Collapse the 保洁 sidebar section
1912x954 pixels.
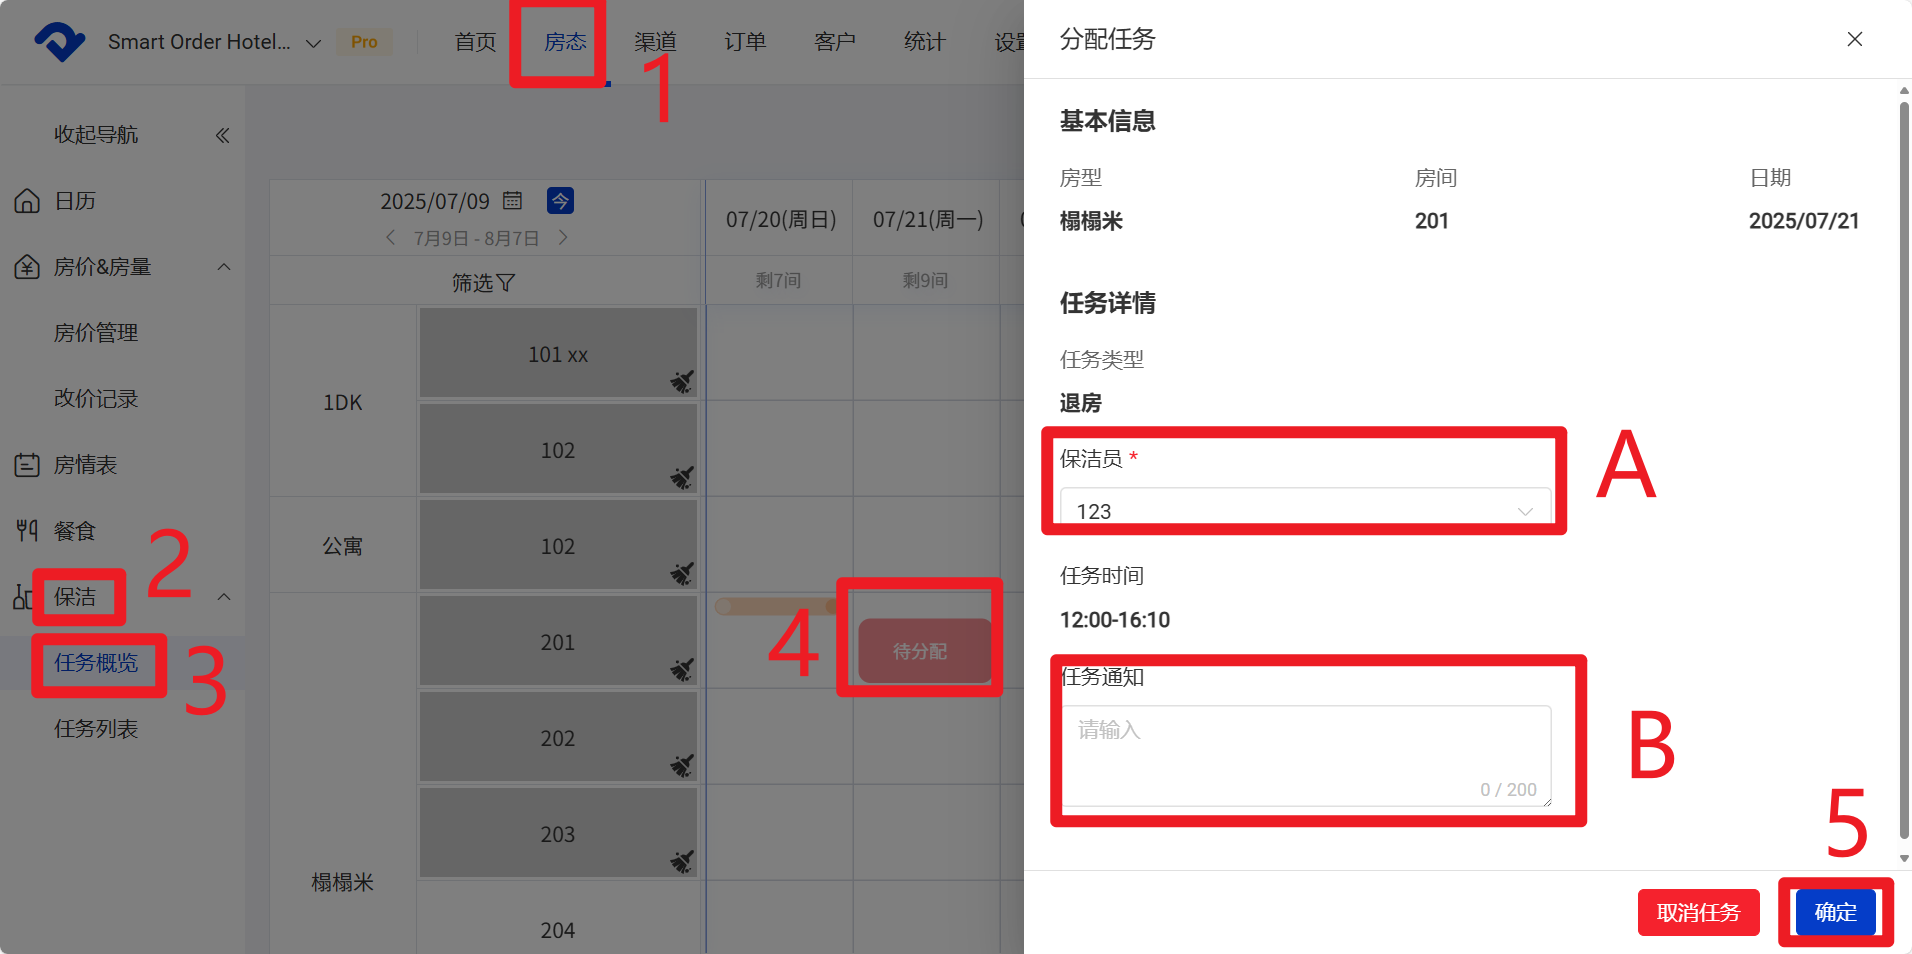[224, 597]
